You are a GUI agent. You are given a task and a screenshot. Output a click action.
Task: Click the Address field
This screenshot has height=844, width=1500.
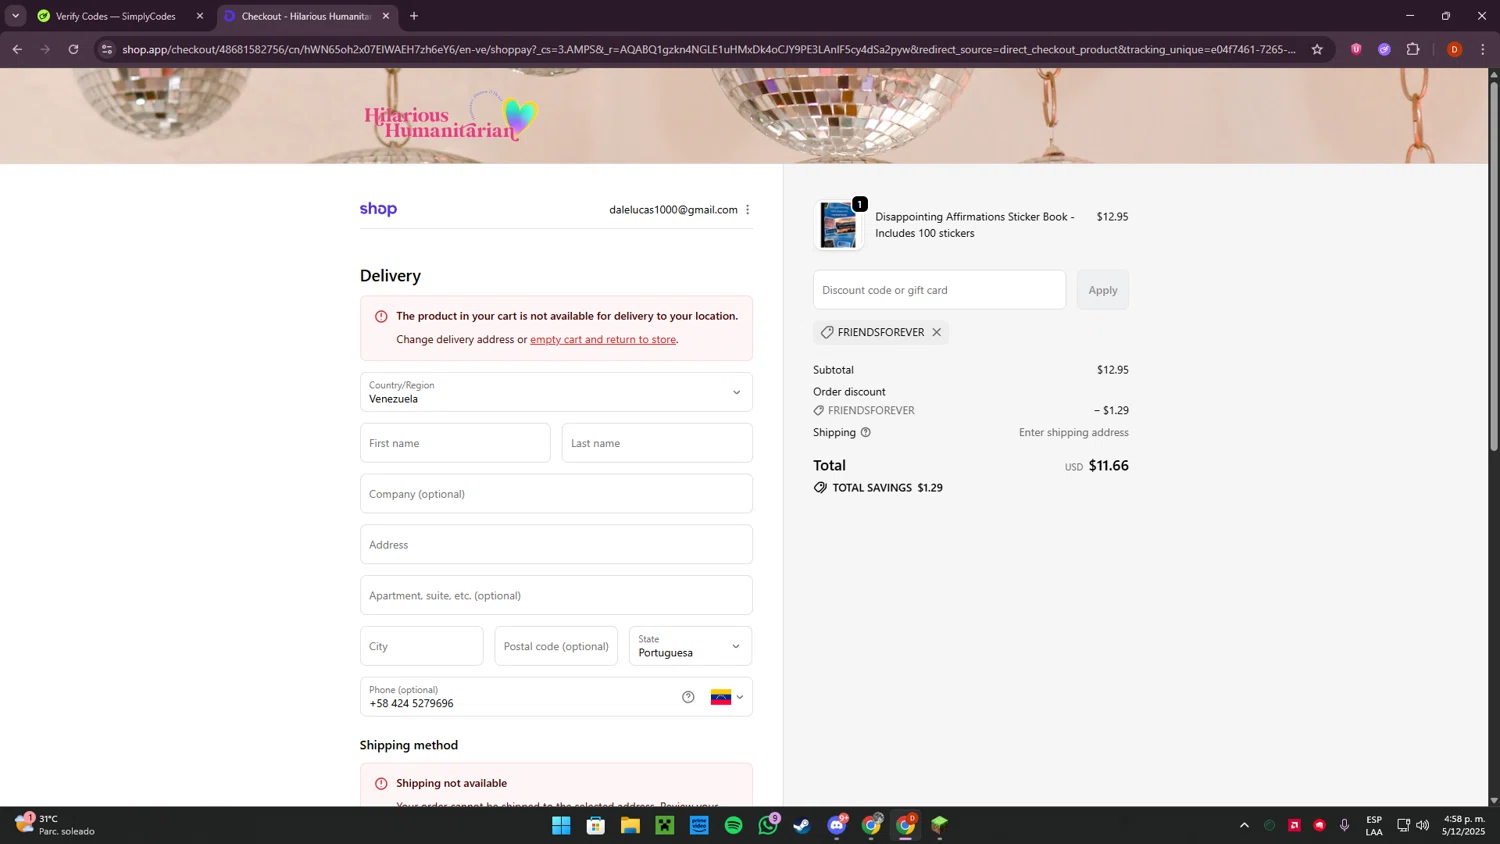point(556,545)
